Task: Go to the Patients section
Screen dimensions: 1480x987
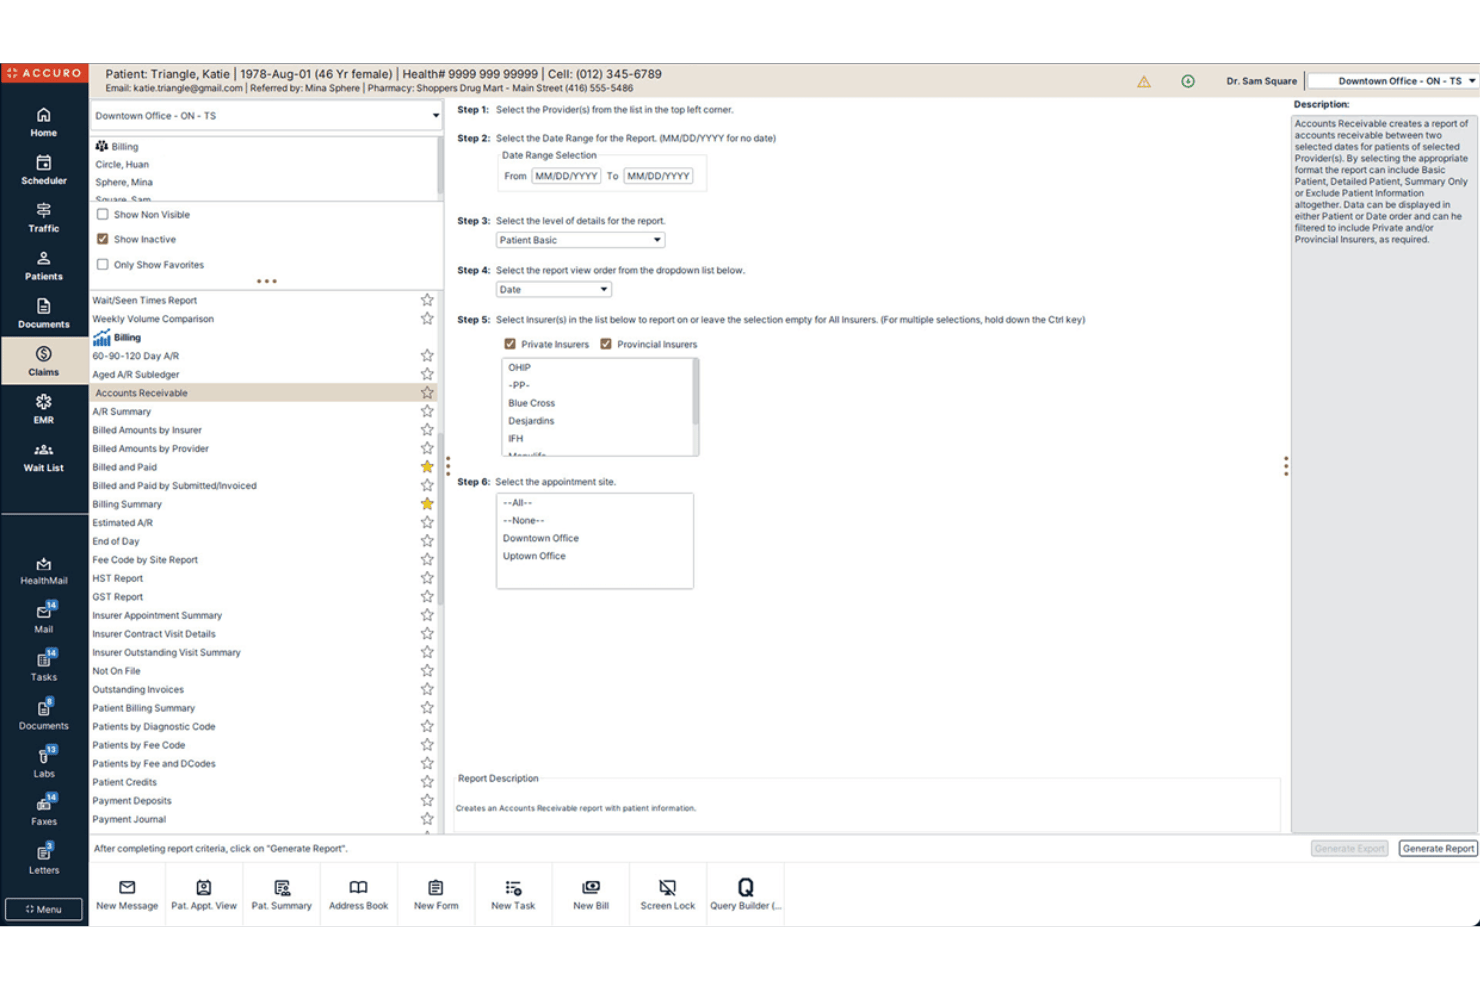Action: 43,266
